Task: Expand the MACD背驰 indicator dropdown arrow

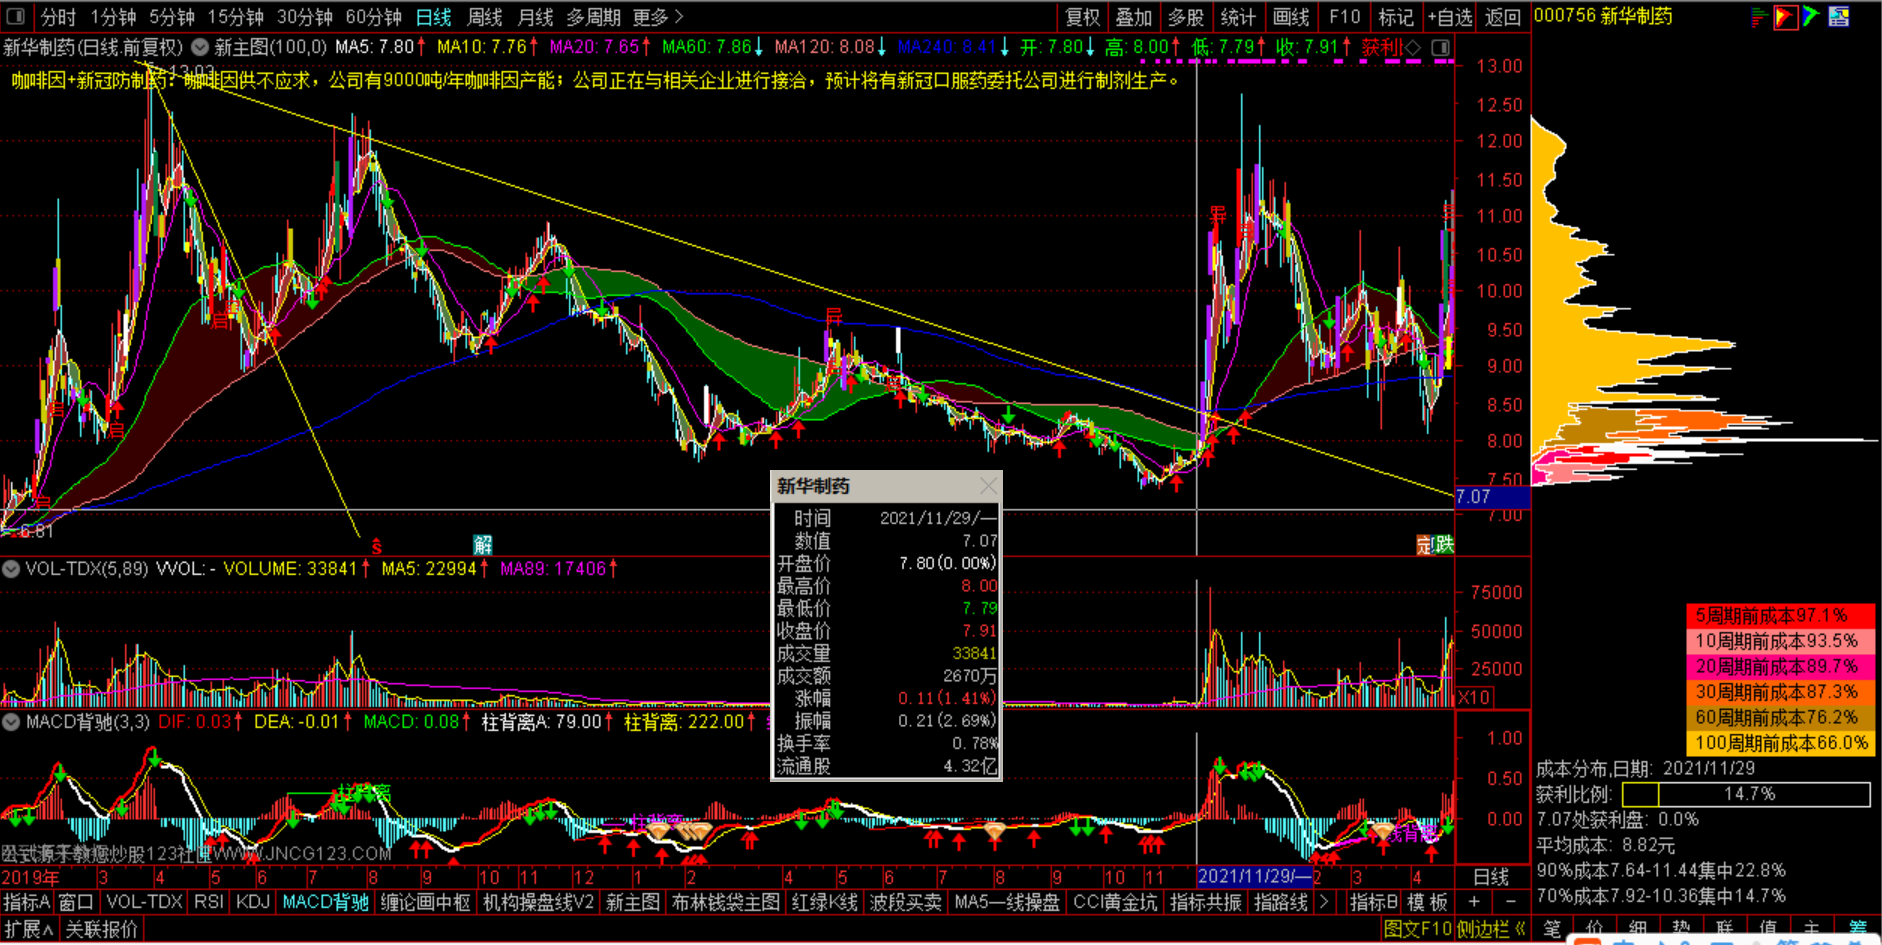Action: [x=12, y=722]
